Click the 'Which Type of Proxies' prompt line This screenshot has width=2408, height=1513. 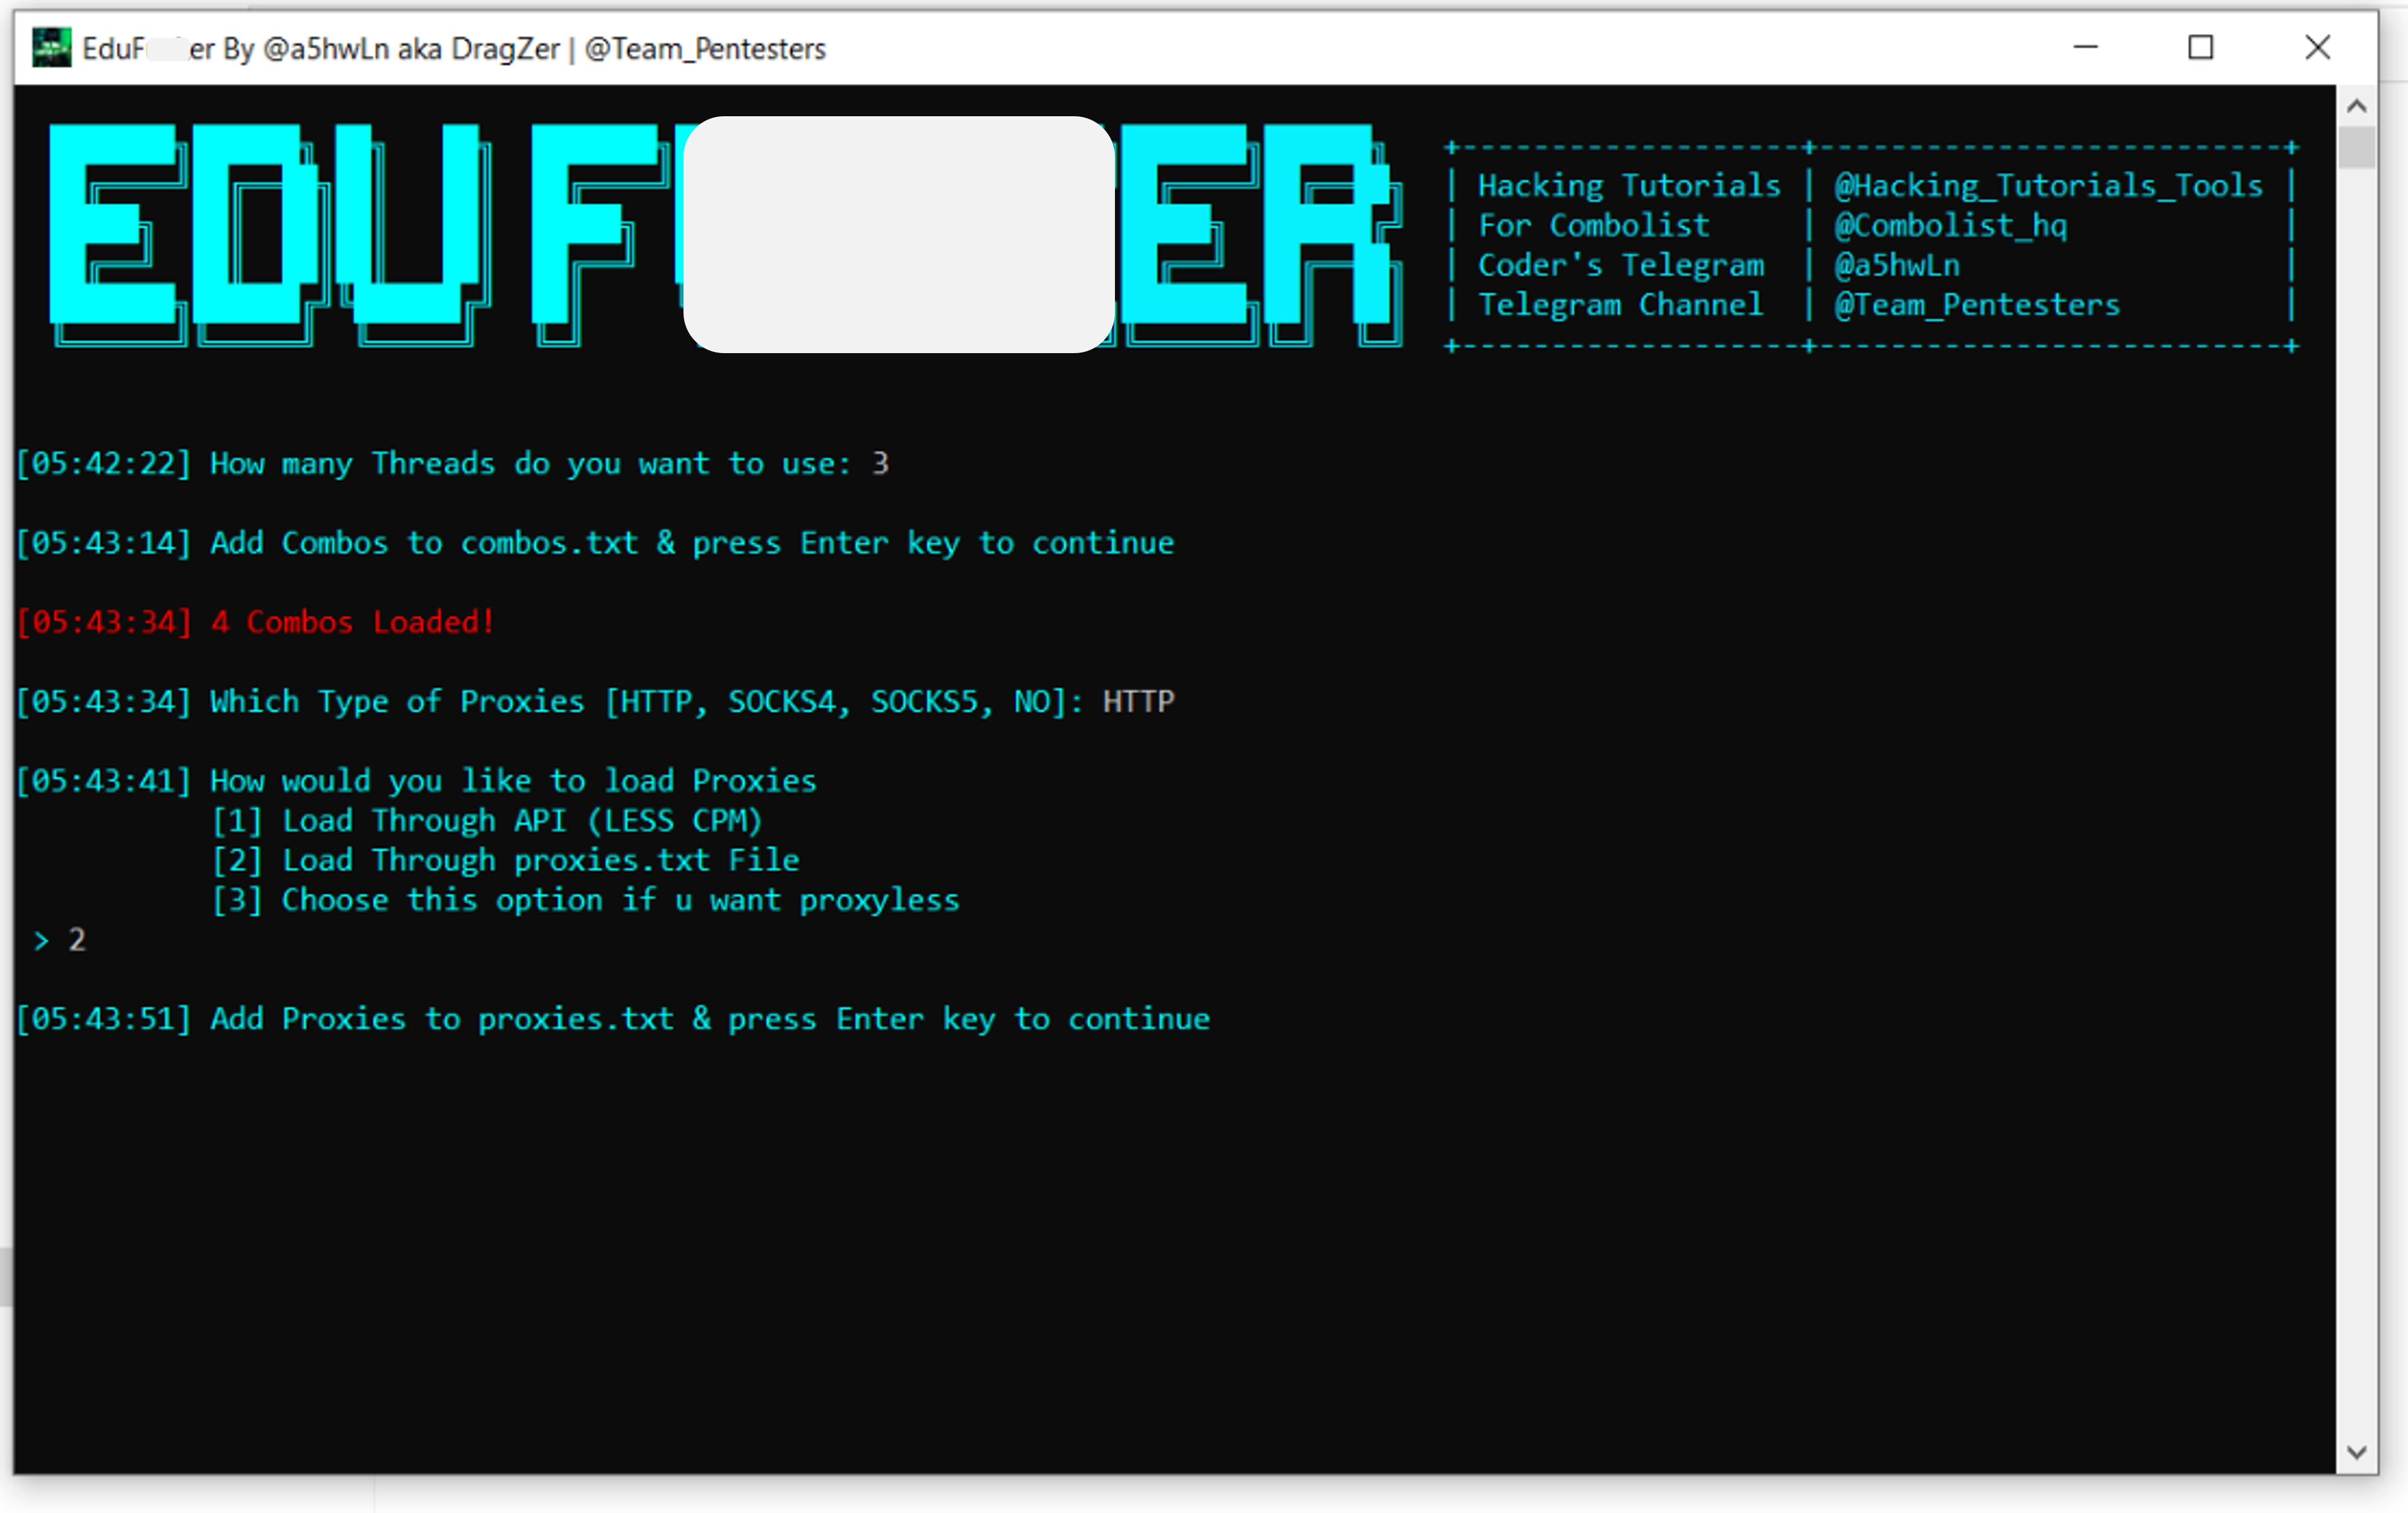595,702
